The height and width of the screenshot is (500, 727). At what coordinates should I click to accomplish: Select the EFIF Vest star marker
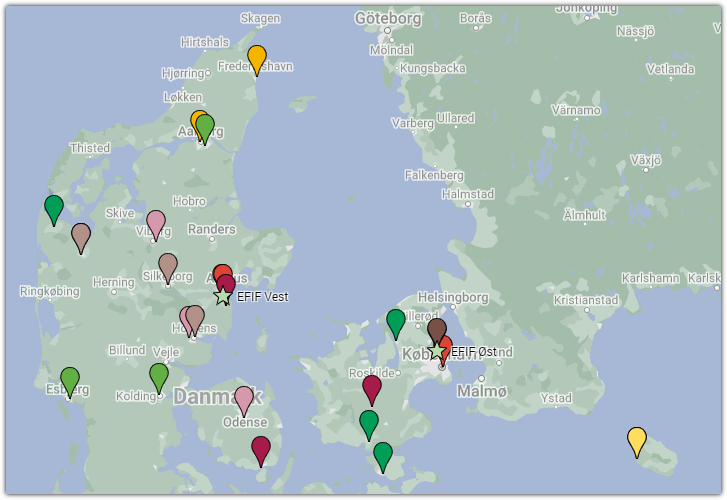tap(223, 297)
